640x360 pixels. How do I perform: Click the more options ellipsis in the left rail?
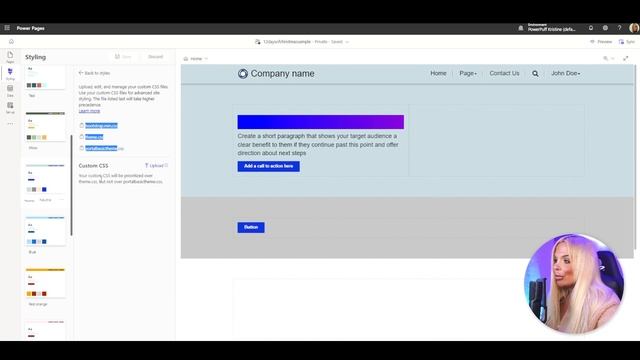(10, 123)
